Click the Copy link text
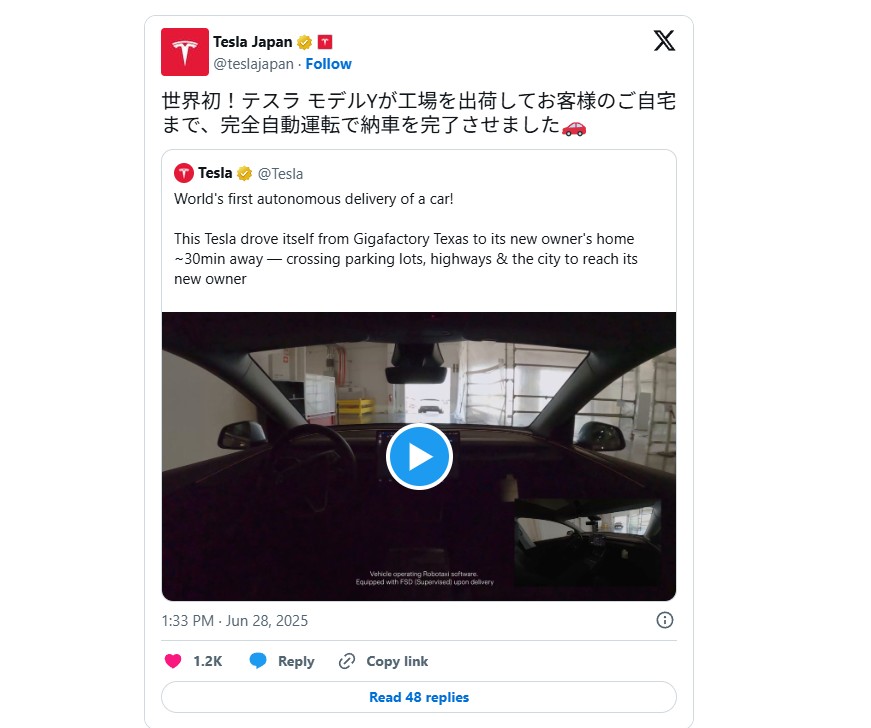 [397, 661]
